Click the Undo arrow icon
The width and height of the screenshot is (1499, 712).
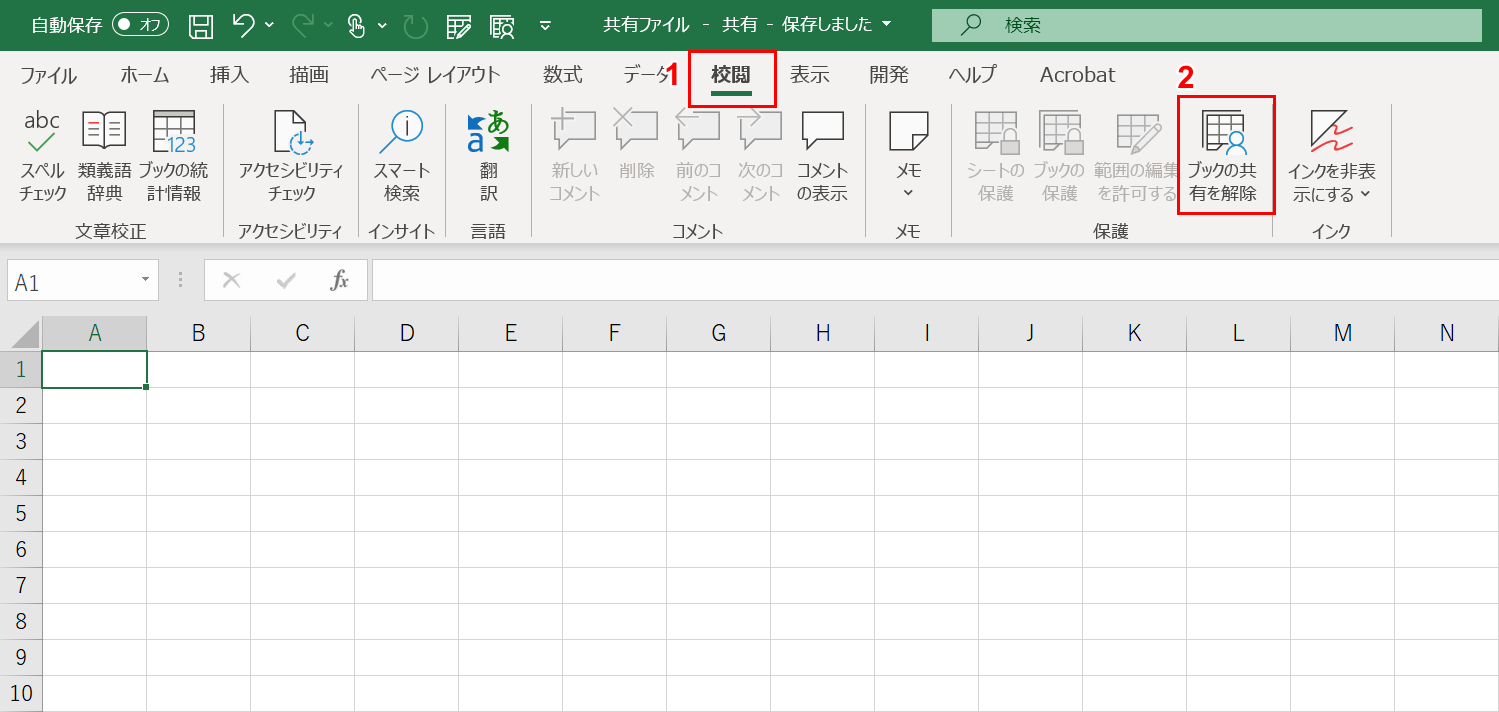(243, 25)
